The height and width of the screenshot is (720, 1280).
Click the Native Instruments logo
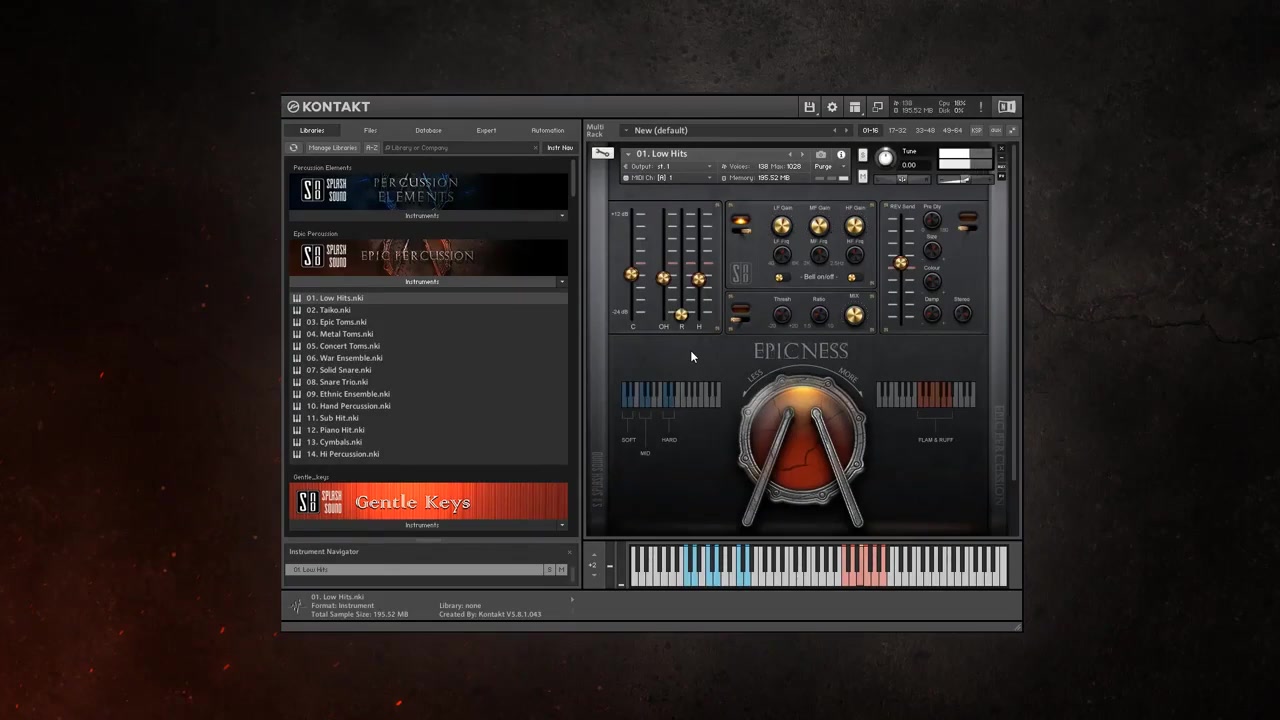tap(1007, 107)
